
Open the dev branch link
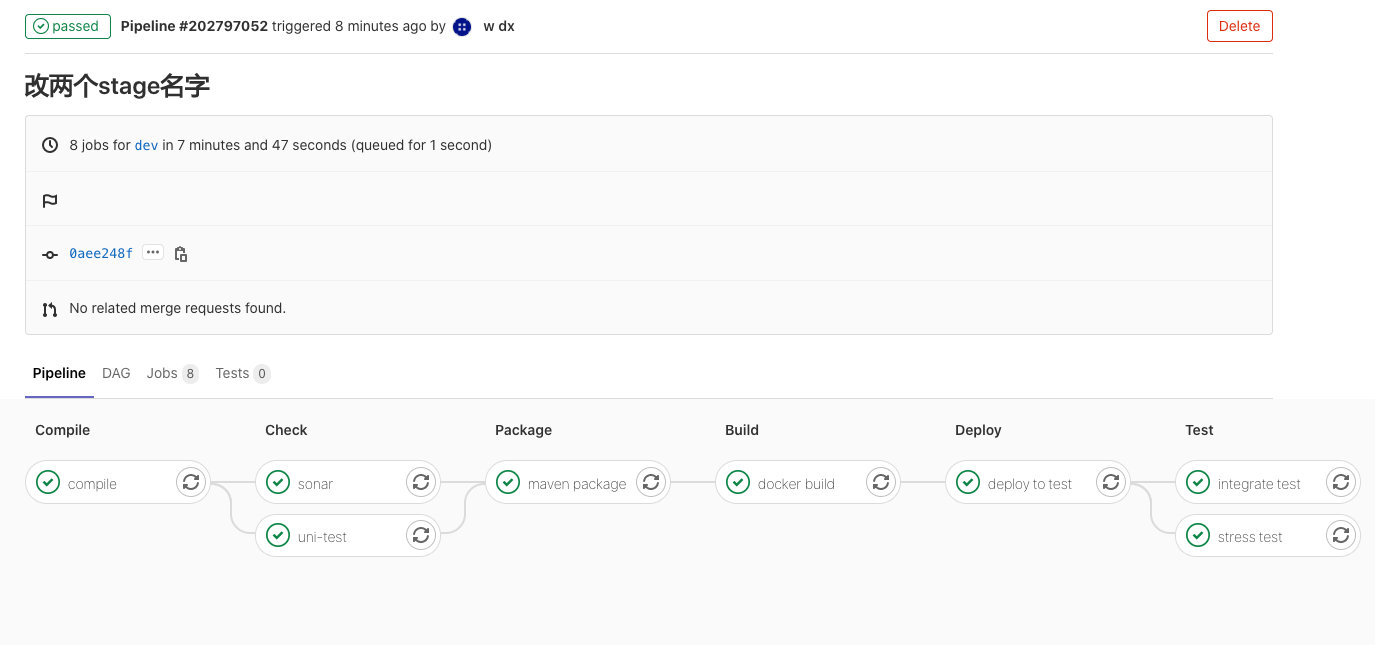[147, 145]
